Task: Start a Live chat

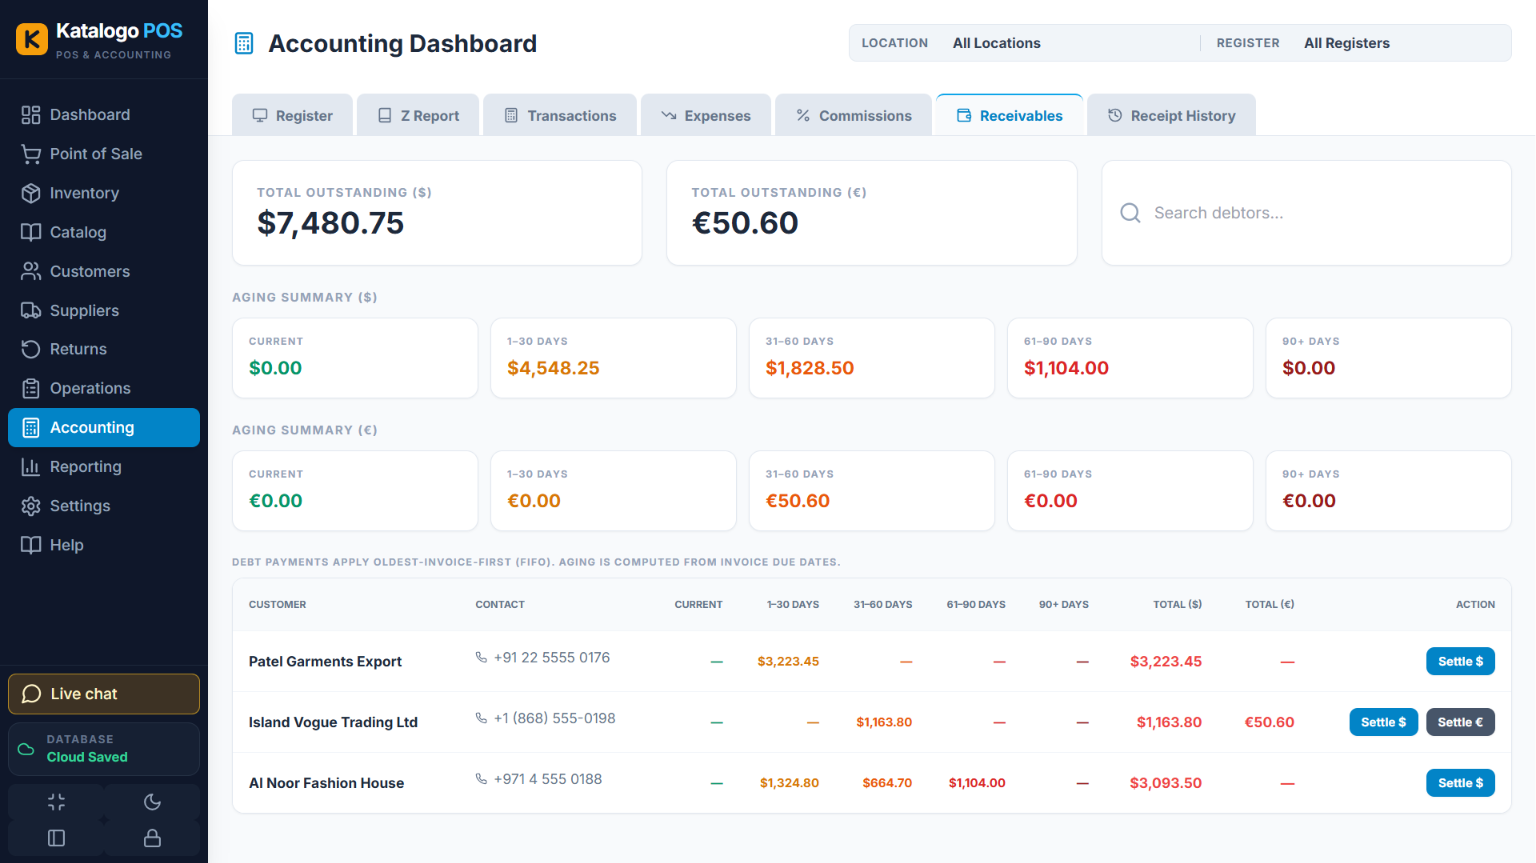Action: click(104, 694)
